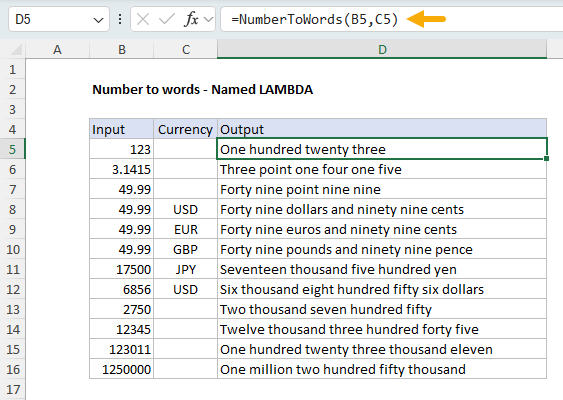The width and height of the screenshot is (563, 400).
Task: Click the 'Input' header cell
Action: click(x=122, y=129)
